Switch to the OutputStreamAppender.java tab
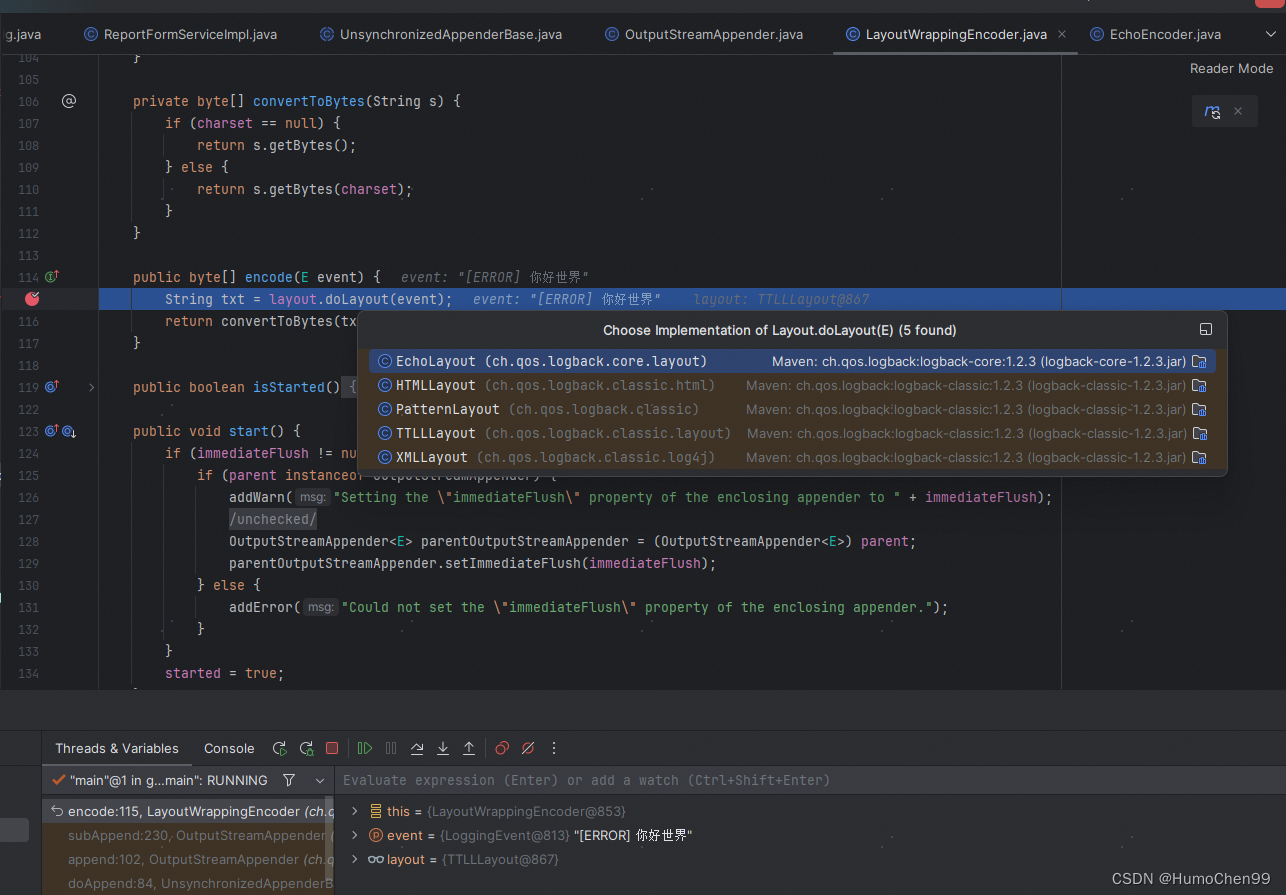The image size is (1286, 895). pyautogui.click(x=703, y=34)
